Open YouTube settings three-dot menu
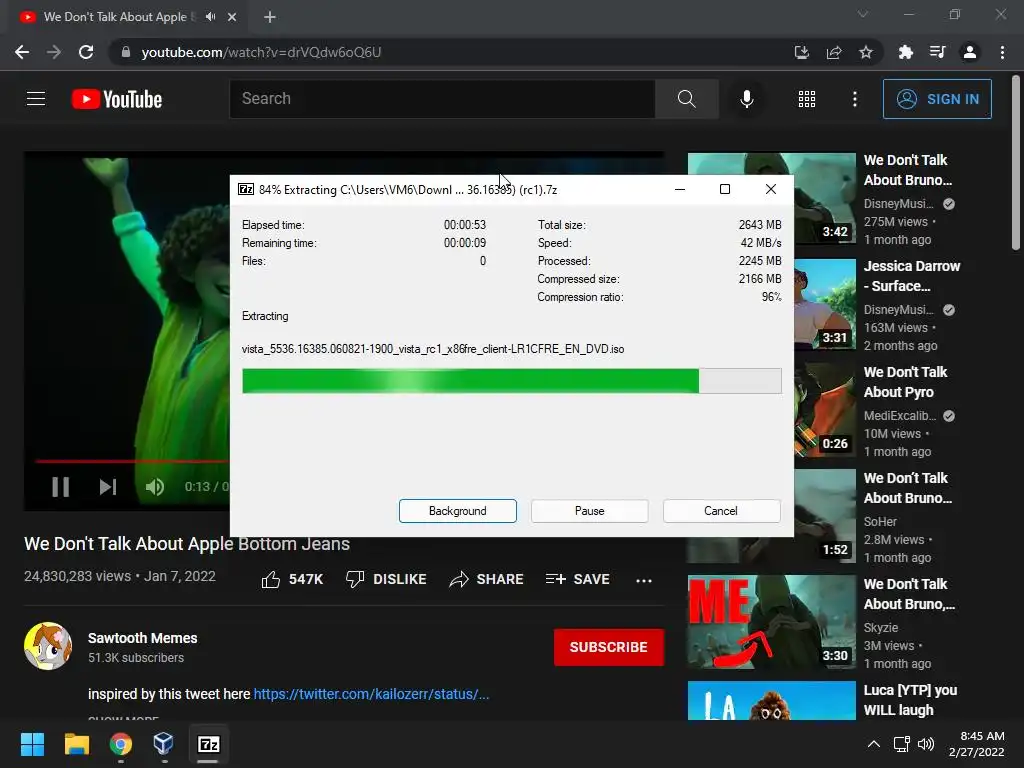1024x768 pixels. point(854,99)
